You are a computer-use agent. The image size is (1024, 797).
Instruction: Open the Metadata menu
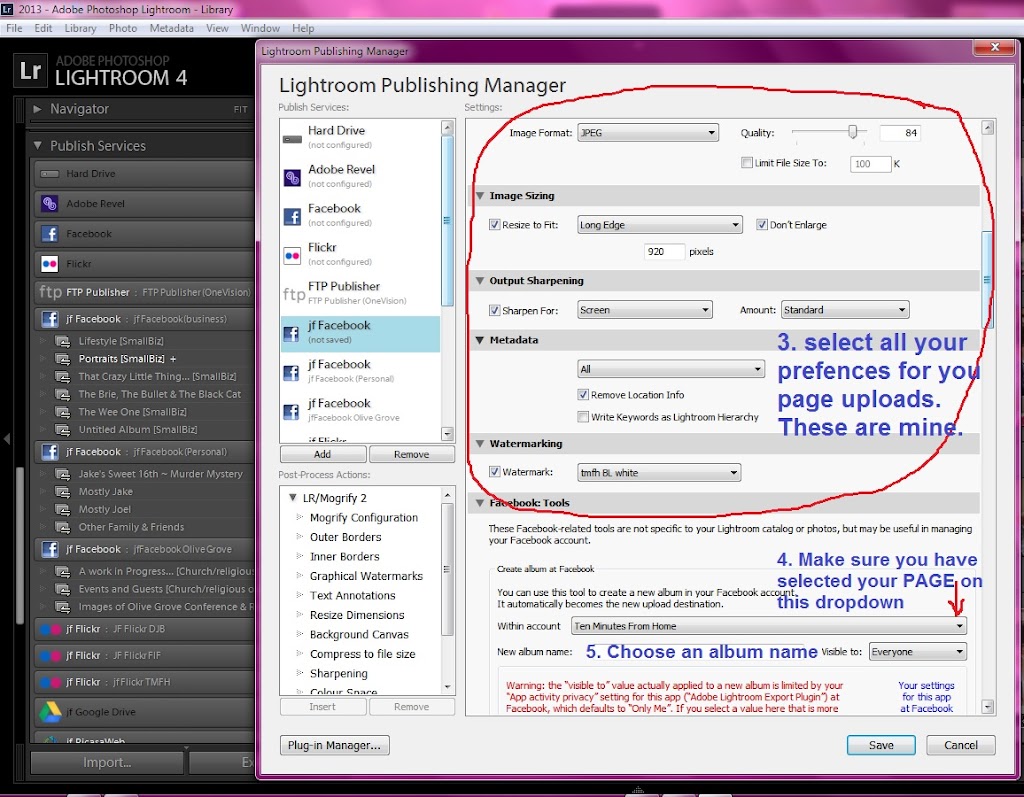click(x=171, y=28)
